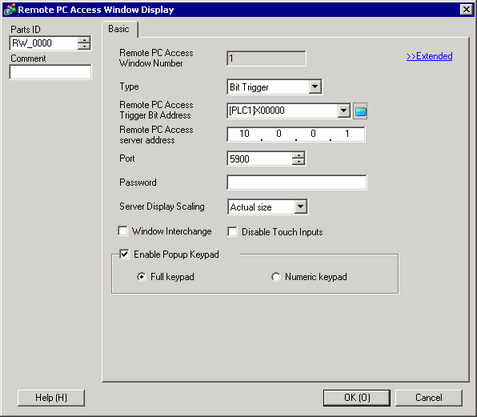Click the Cancel button
Screen dimensions: 477x417
tap(429, 398)
